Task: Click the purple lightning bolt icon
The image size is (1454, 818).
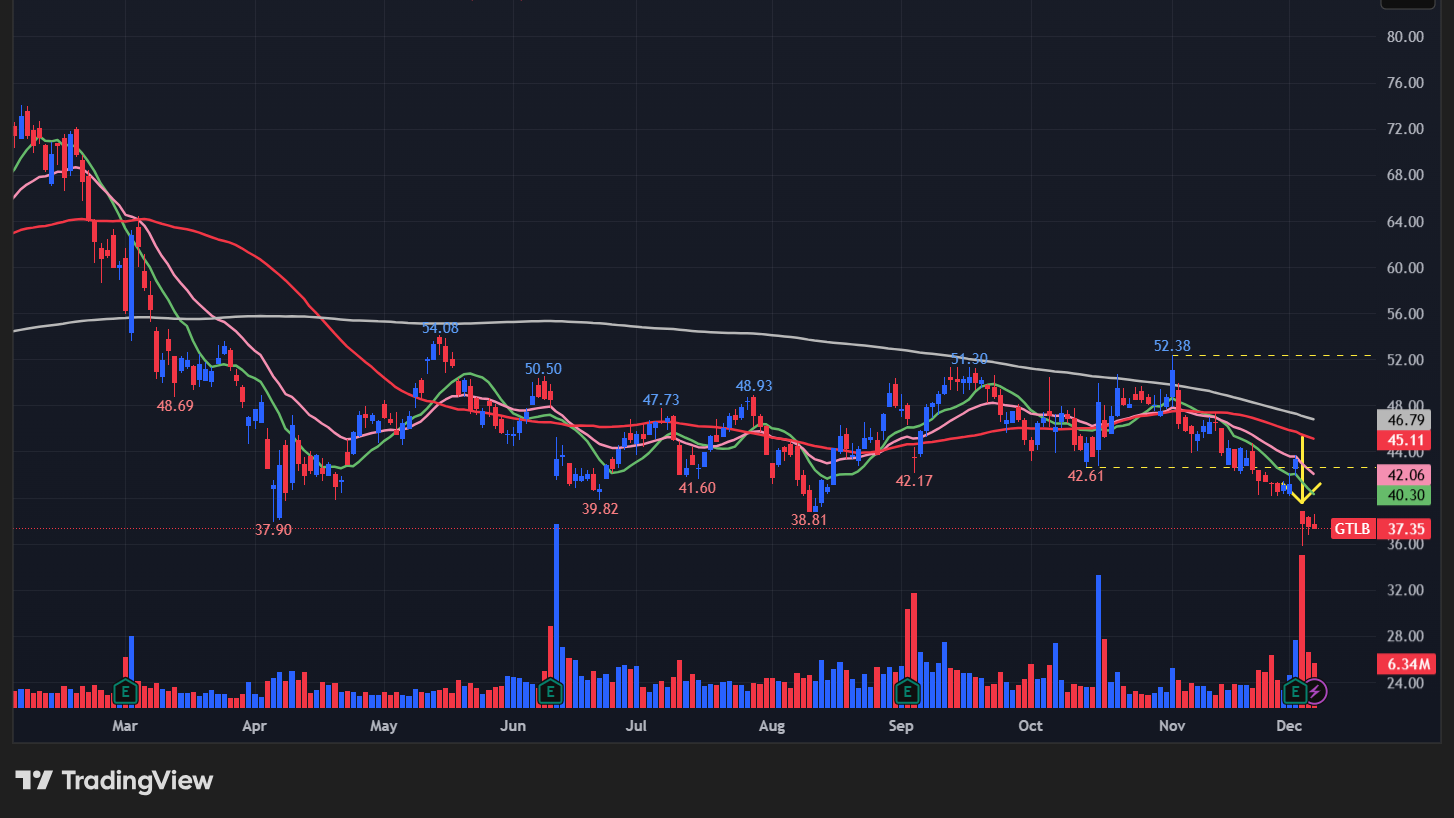Action: click(x=1317, y=691)
